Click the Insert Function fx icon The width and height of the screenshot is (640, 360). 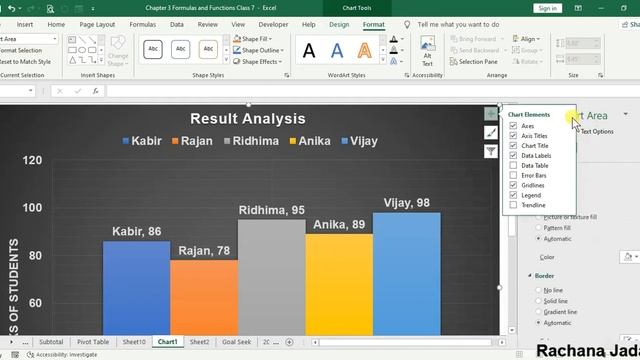[x=96, y=91]
